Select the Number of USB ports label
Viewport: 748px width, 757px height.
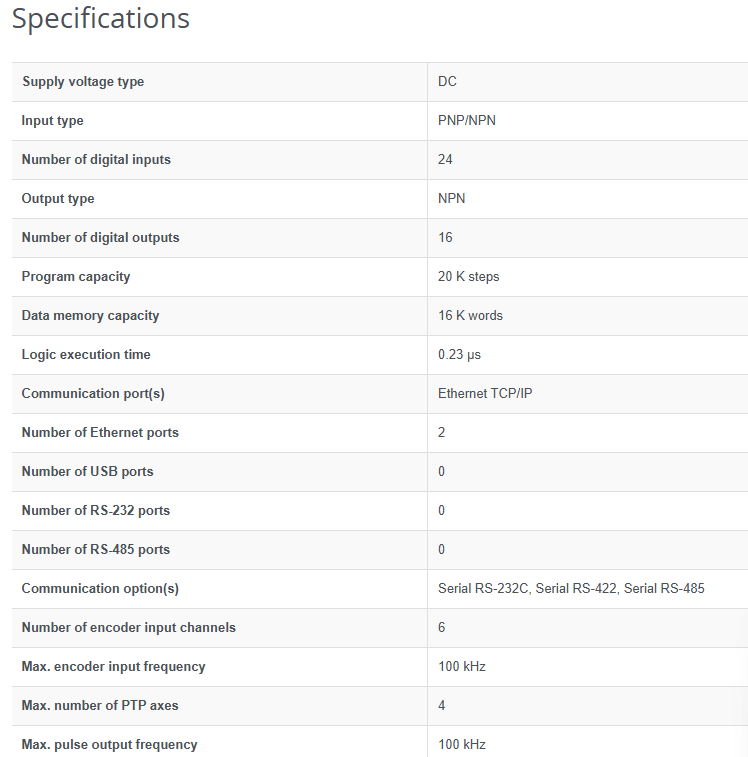tap(87, 472)
